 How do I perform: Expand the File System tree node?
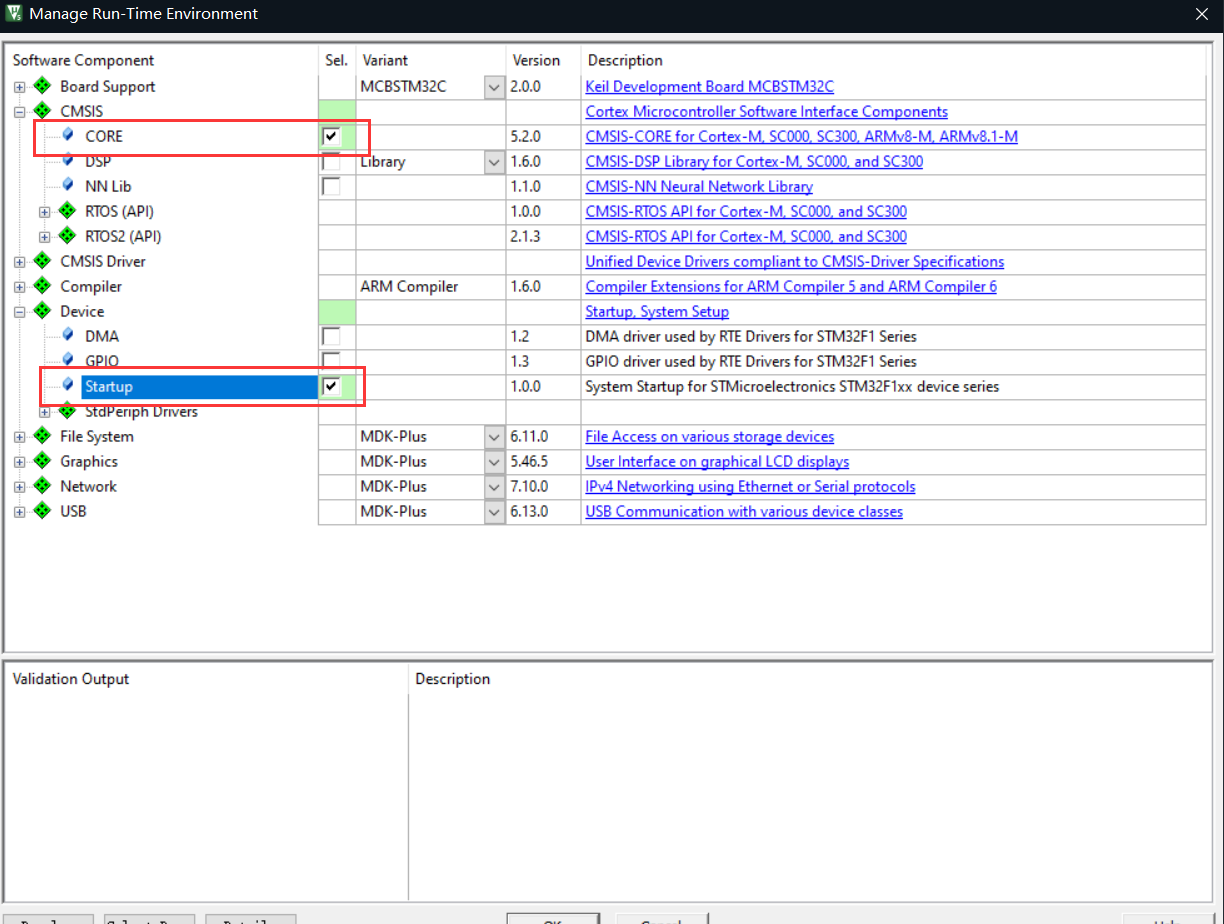coord(19,437)
